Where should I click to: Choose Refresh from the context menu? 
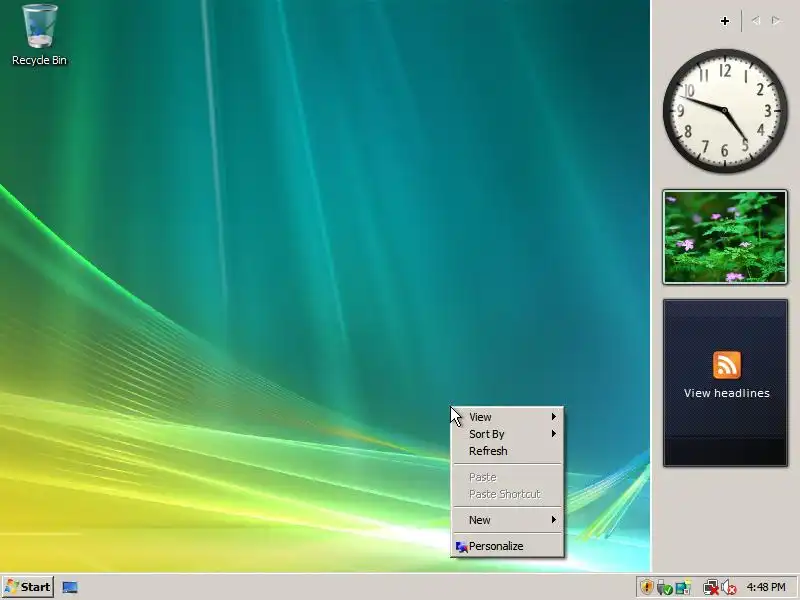point(508,451)
